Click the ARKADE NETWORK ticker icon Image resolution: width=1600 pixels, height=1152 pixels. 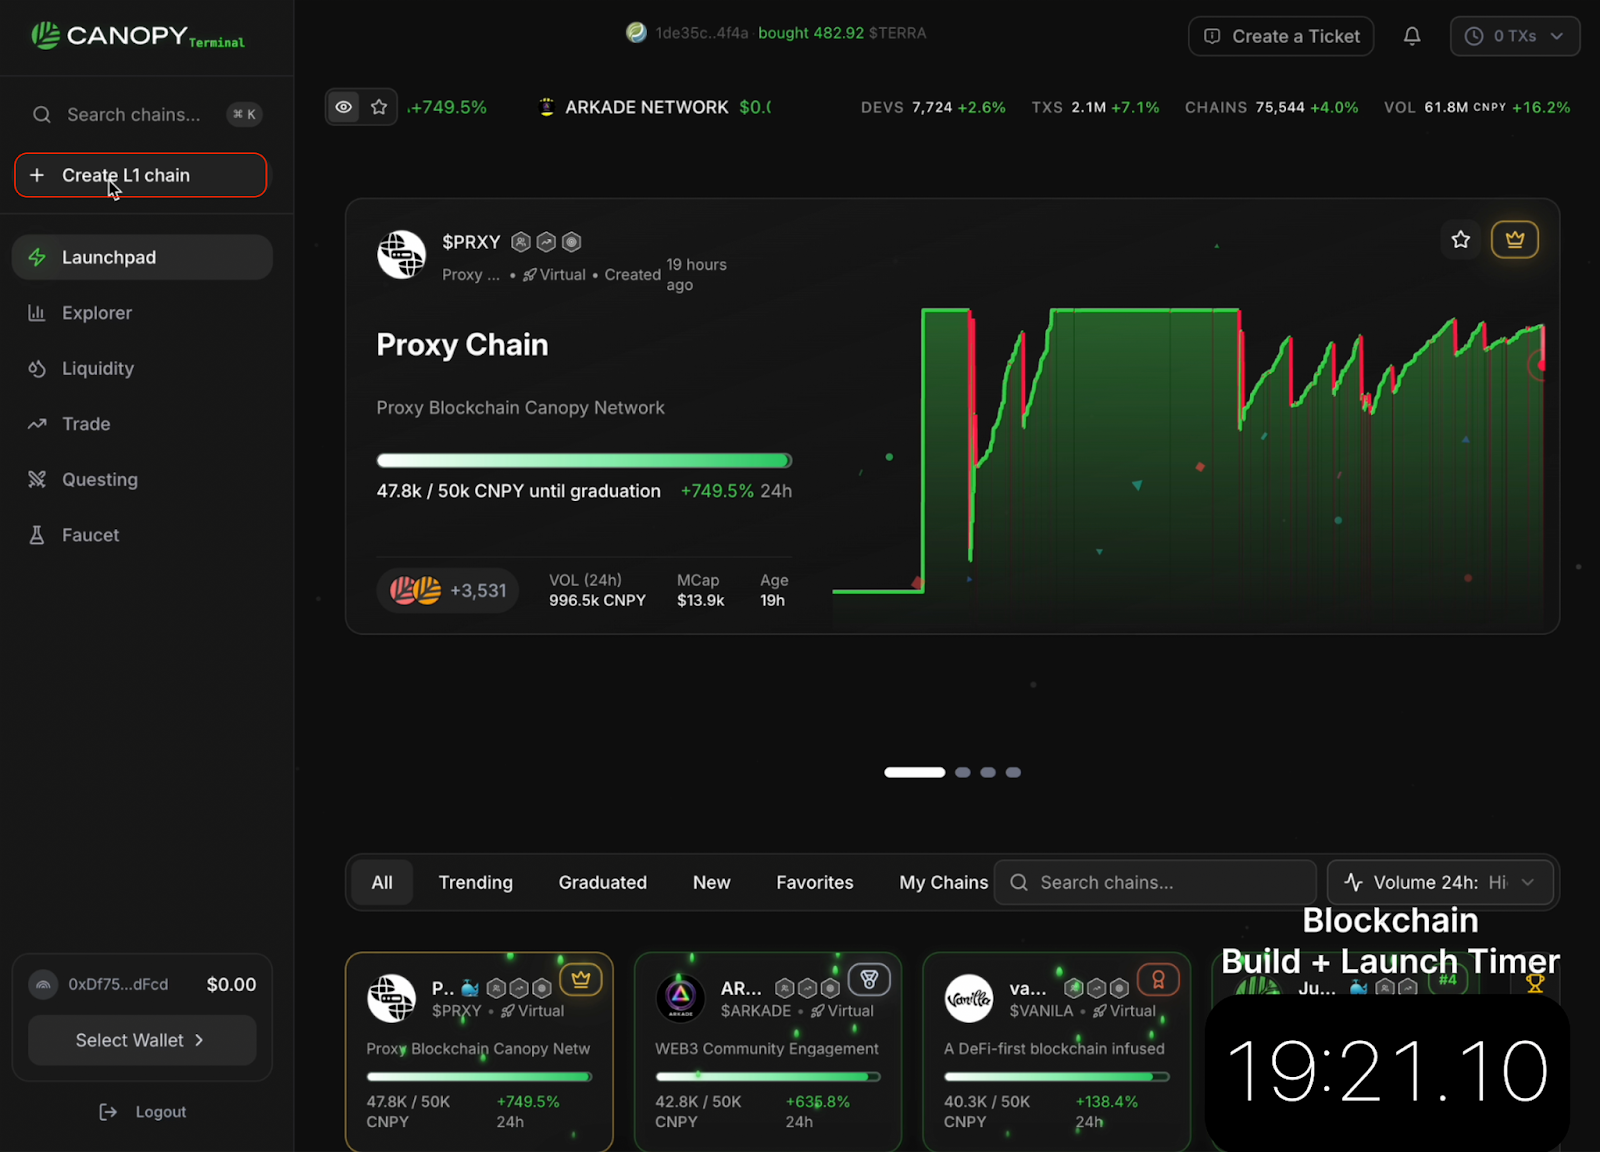(x=546, y=107)
